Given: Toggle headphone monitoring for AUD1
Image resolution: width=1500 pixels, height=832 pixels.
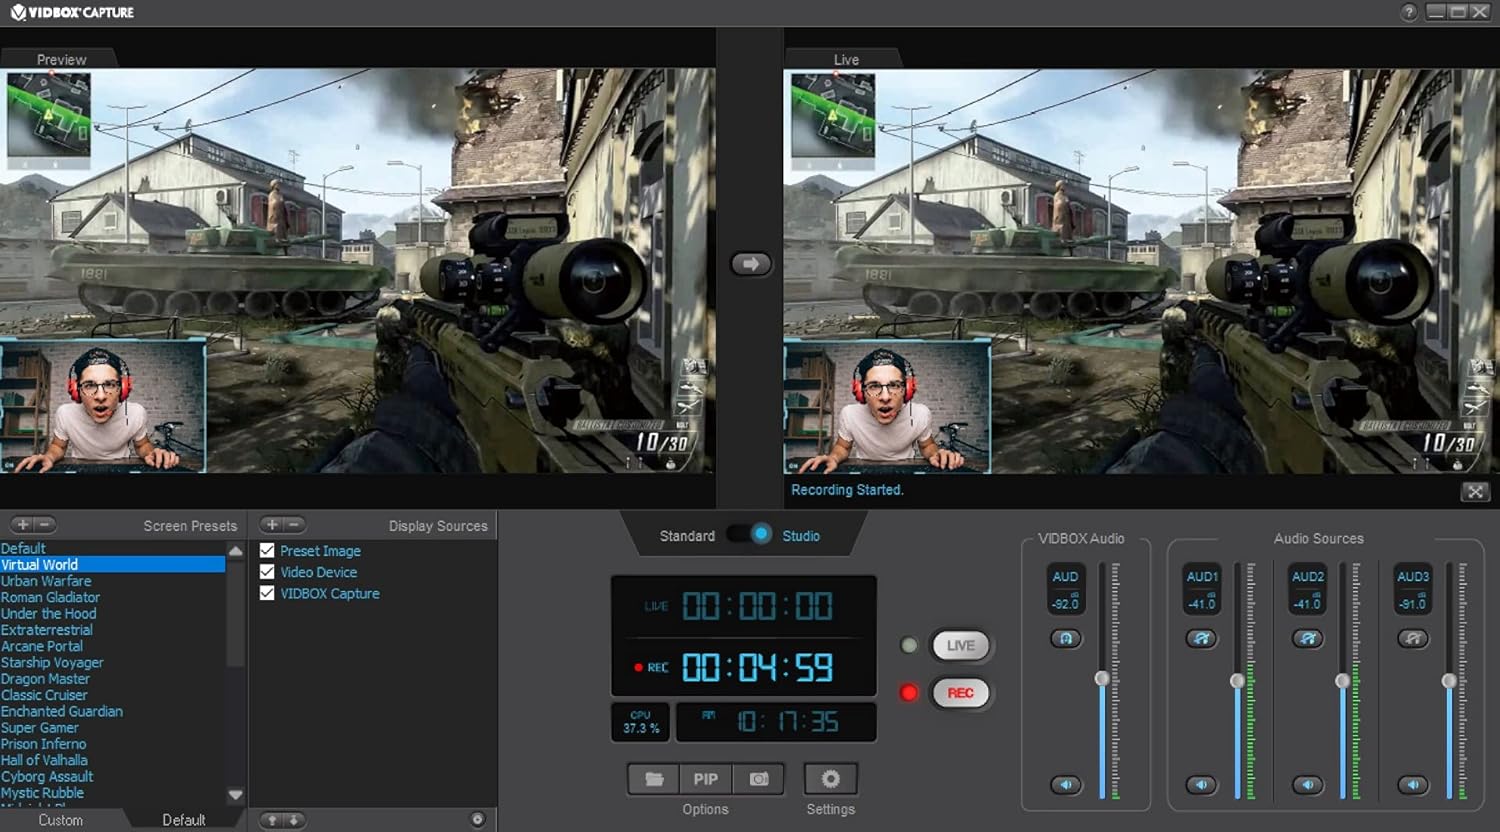Looking at the screenshot, I should (1202, 638).
